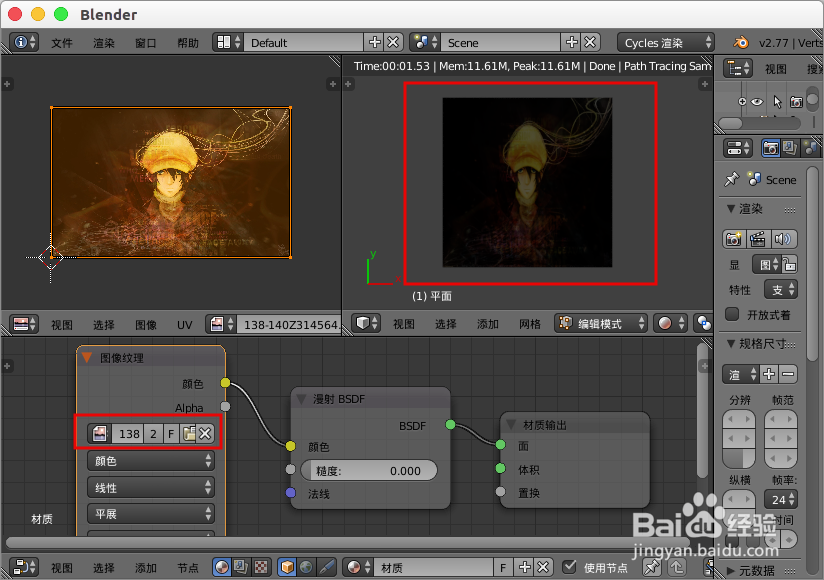Image resolution: width=824 pixels, height=580 pixels.
Task: Select shader nodes tree type icon
Action: pyautogui.click(x=222, y=567)
